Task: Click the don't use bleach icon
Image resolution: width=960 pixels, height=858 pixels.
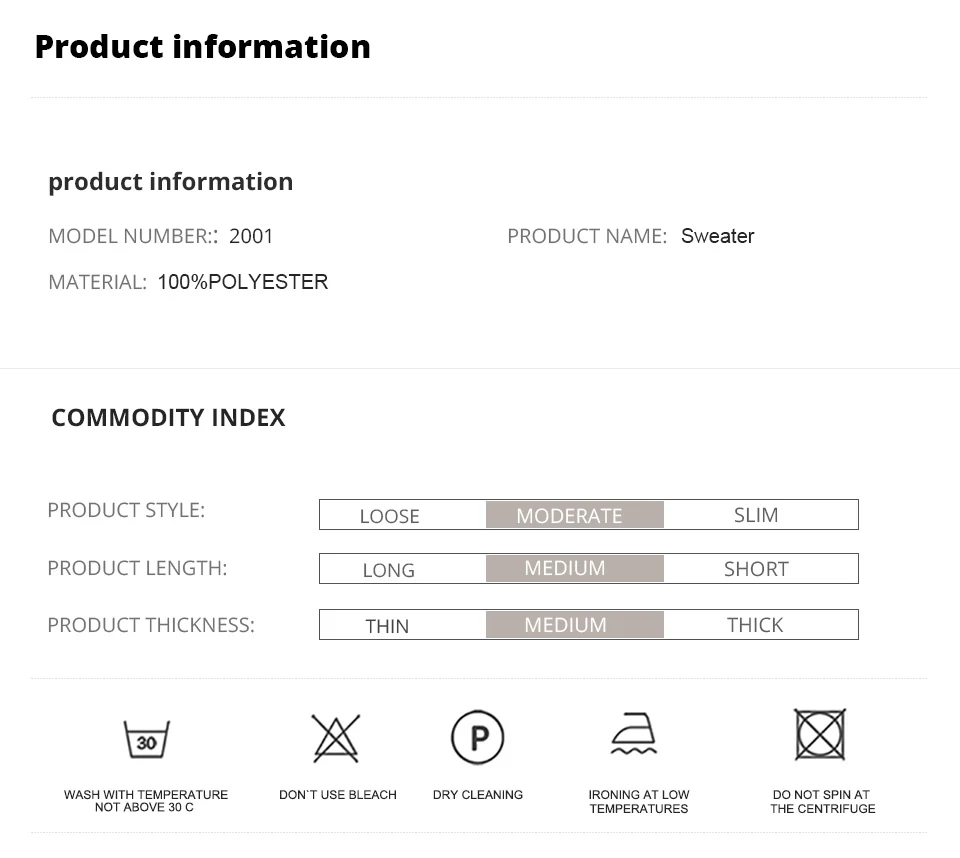Action: coord(336,739)
